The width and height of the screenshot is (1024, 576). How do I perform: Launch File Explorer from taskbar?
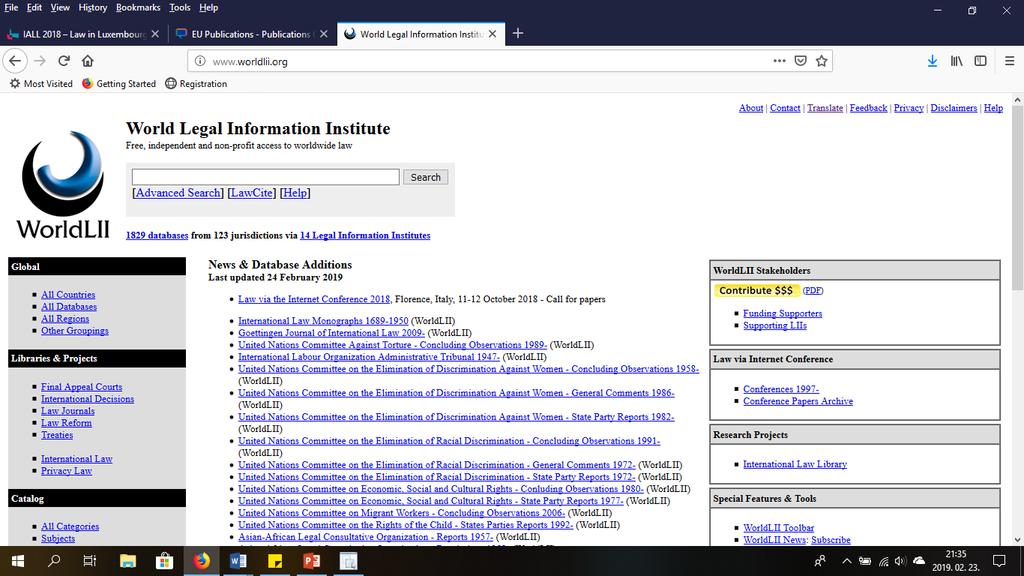(x=128, y=561)
